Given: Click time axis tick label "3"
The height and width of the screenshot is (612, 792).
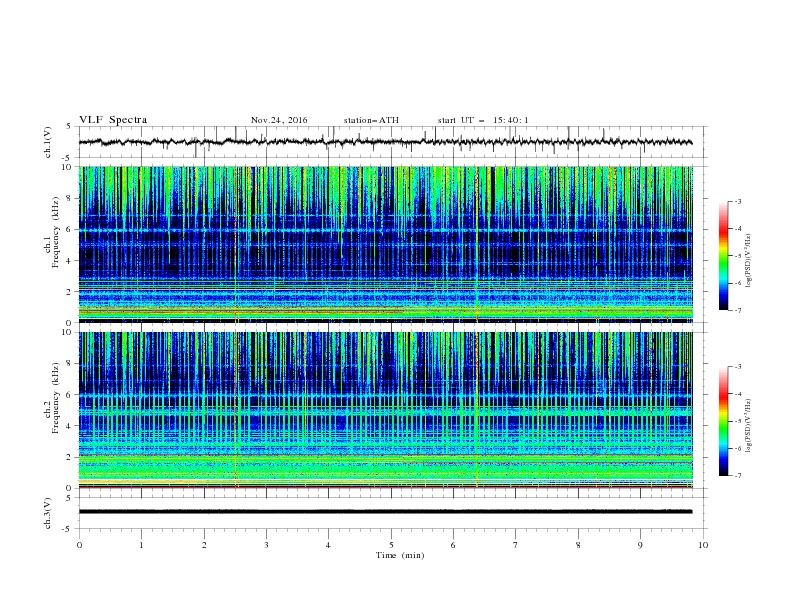Looking at the screenshot, I should pos(266,545).
